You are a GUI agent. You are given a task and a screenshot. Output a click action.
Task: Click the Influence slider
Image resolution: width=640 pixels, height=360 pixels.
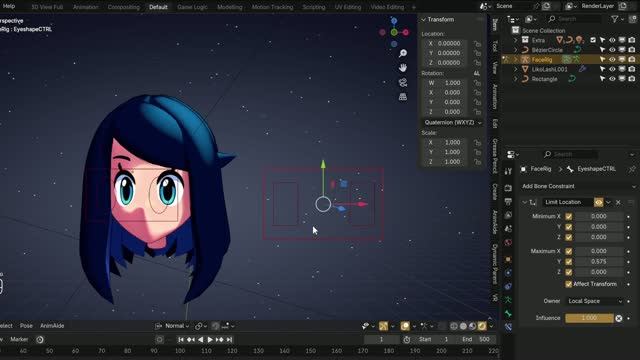click(x=589, y=318)
